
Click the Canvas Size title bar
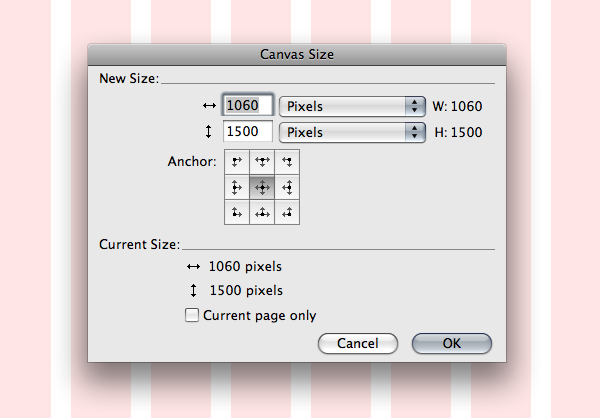tap(297, 55)
